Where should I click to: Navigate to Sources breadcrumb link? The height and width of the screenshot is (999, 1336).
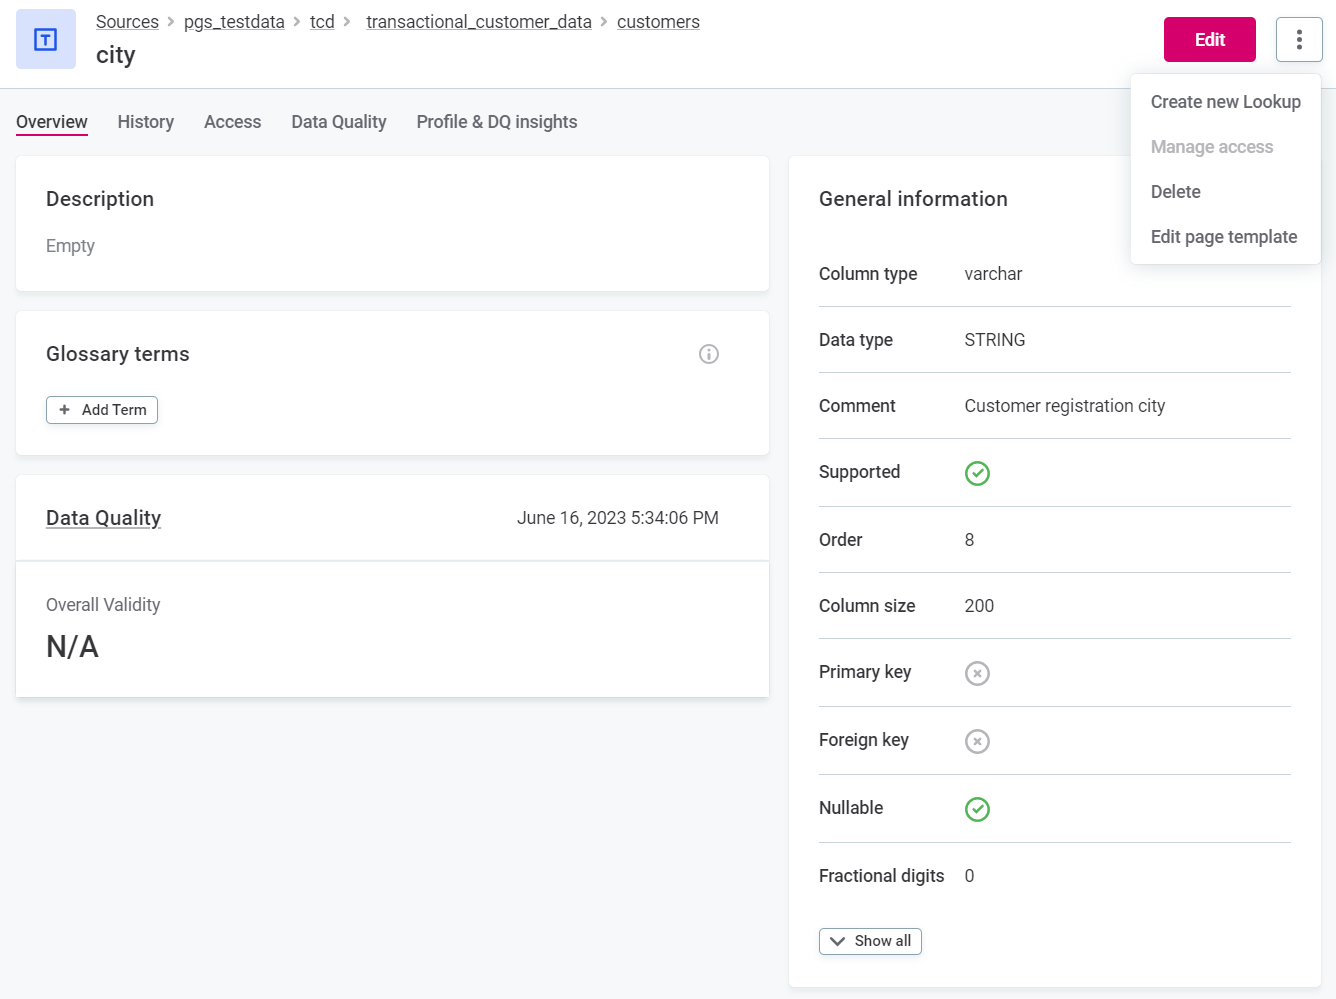point(127,22)
